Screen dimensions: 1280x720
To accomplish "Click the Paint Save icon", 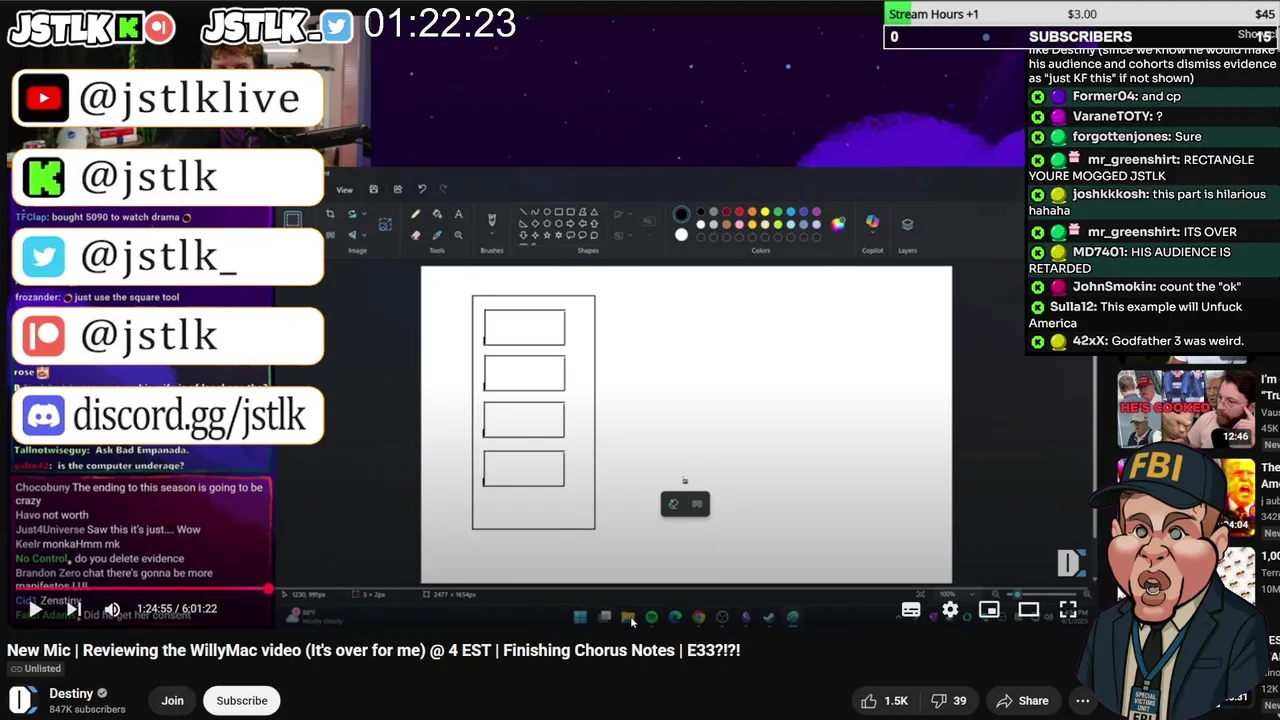I will (373, 189).
